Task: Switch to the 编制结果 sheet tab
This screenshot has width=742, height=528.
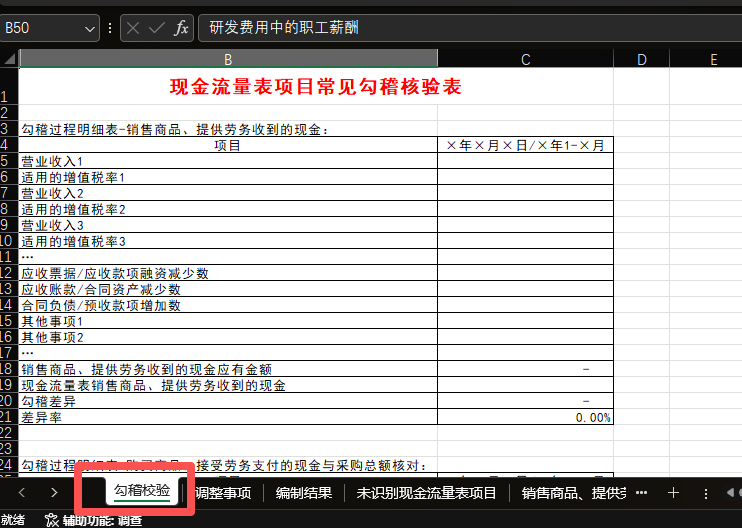Action: [x=304, y=493]
